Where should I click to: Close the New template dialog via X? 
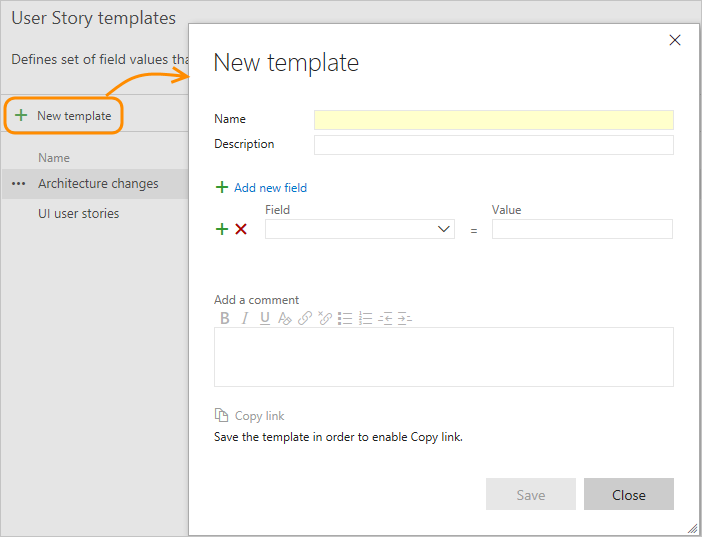click(675, 40)
